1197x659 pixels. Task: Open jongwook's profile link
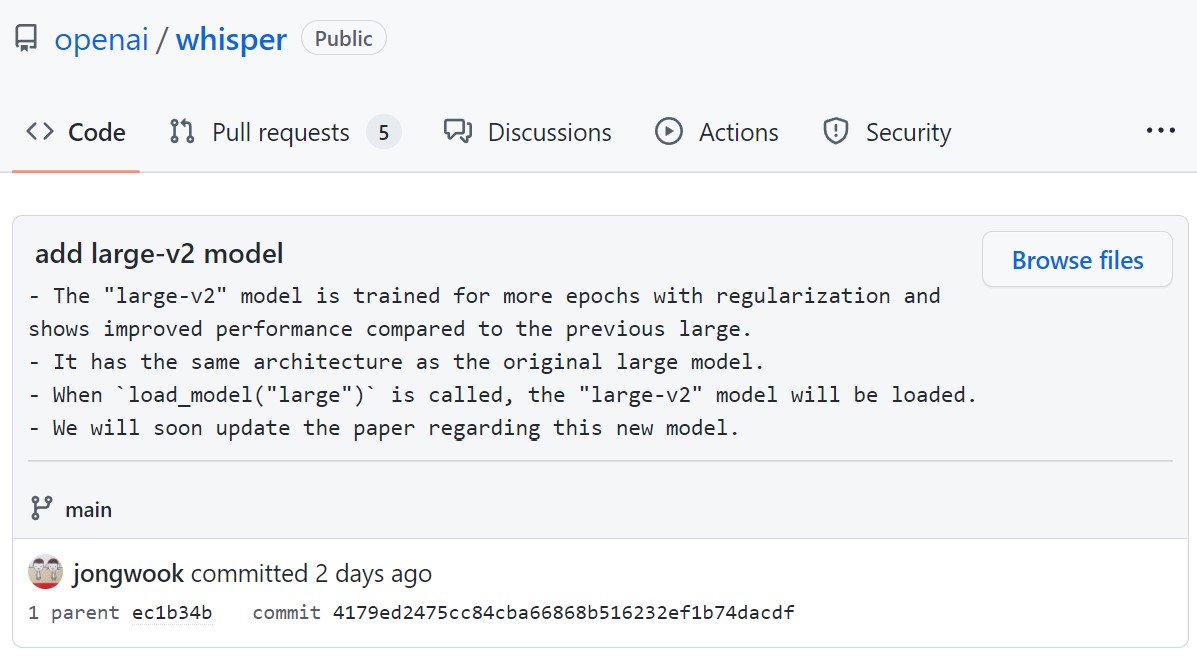[128, 573]
